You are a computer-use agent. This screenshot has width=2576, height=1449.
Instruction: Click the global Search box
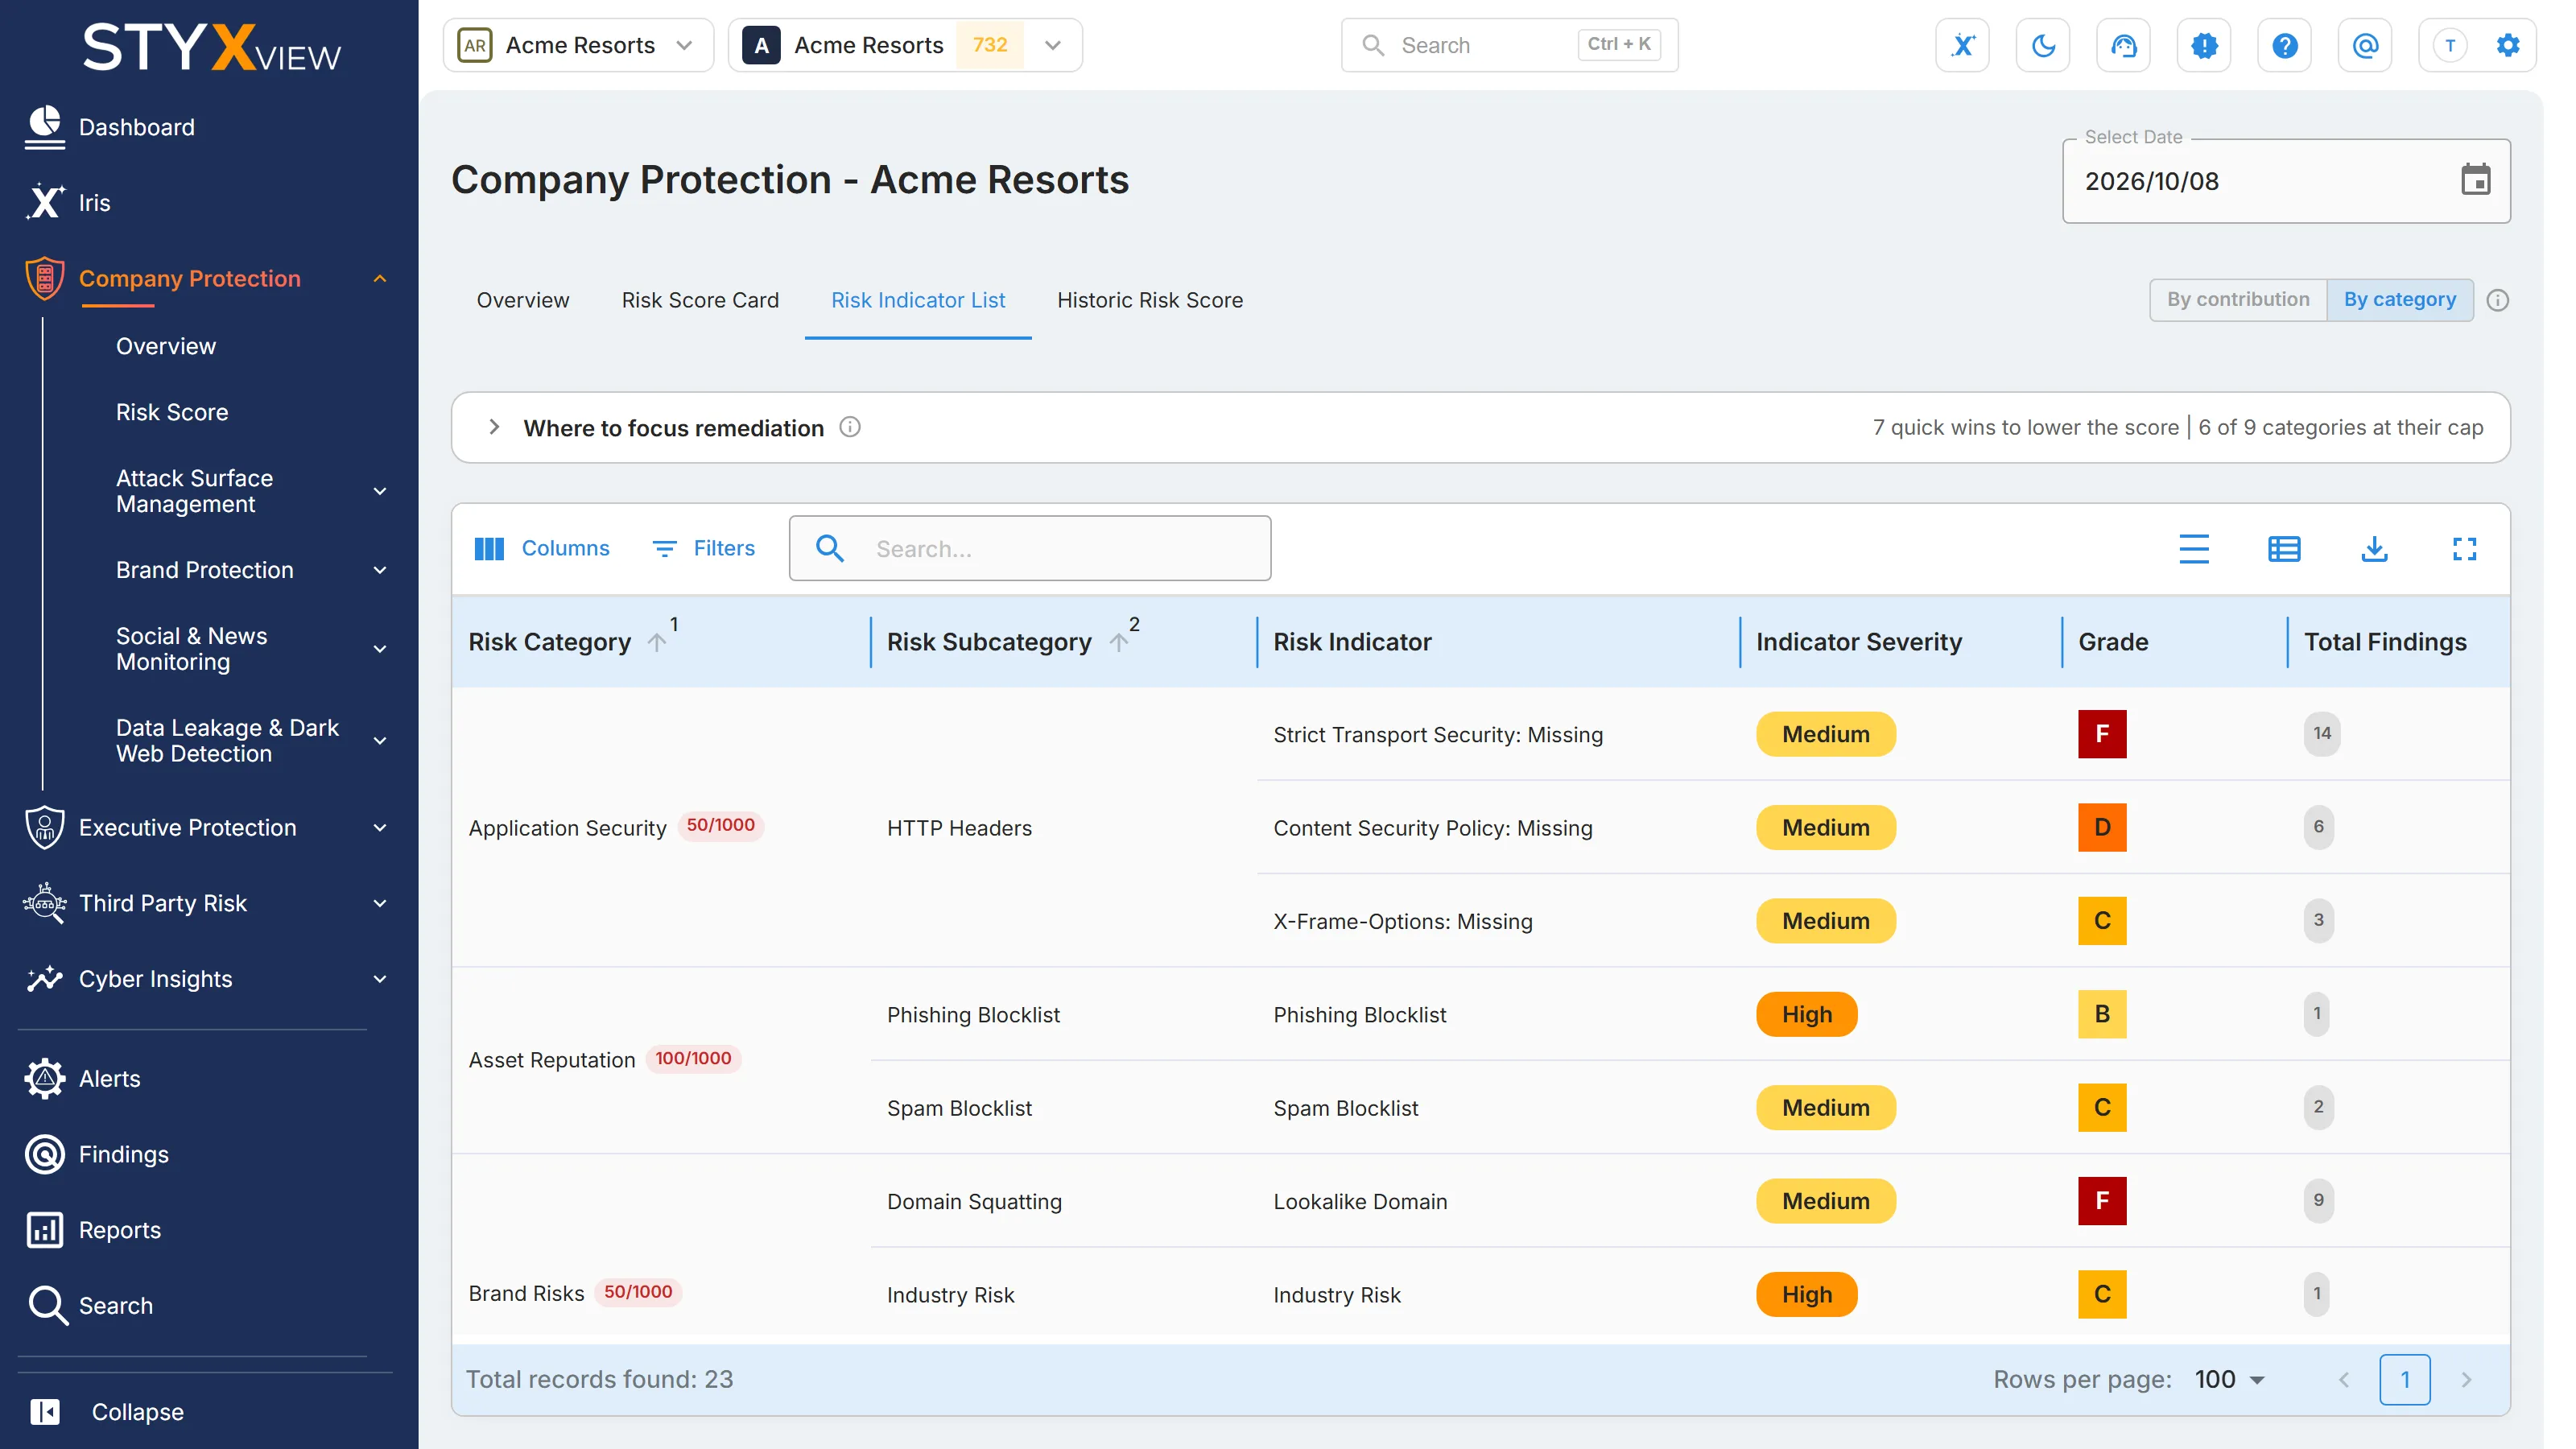1509,45
